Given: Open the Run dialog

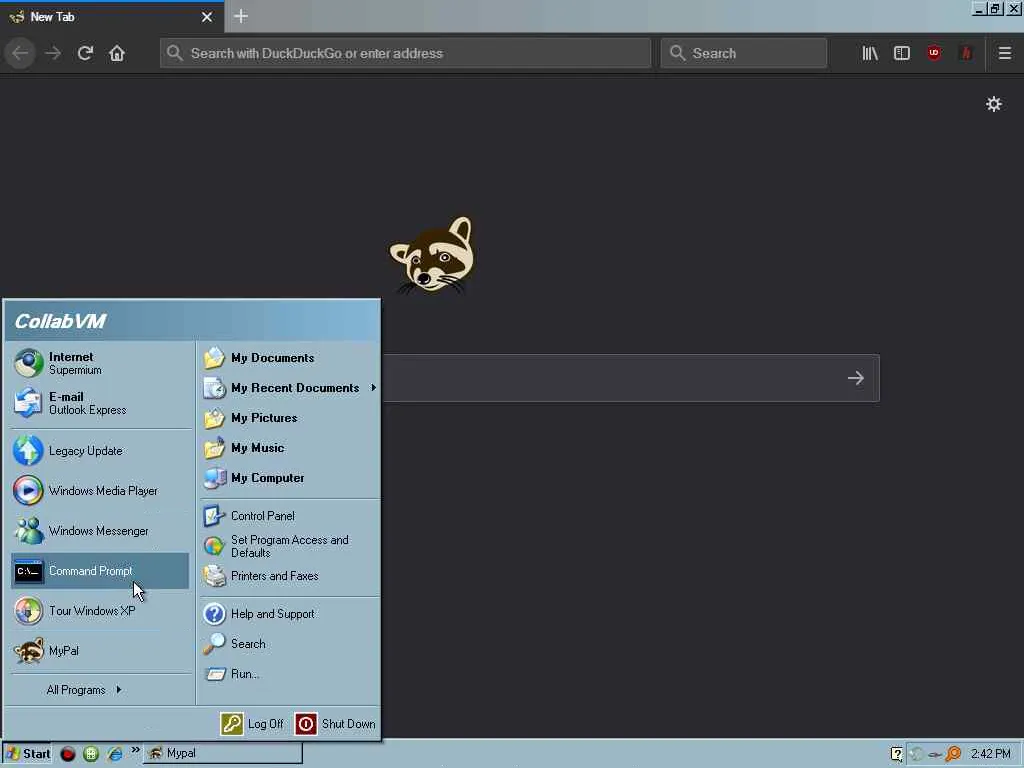Looking at the screenshot, I should (x=290, y=674).
